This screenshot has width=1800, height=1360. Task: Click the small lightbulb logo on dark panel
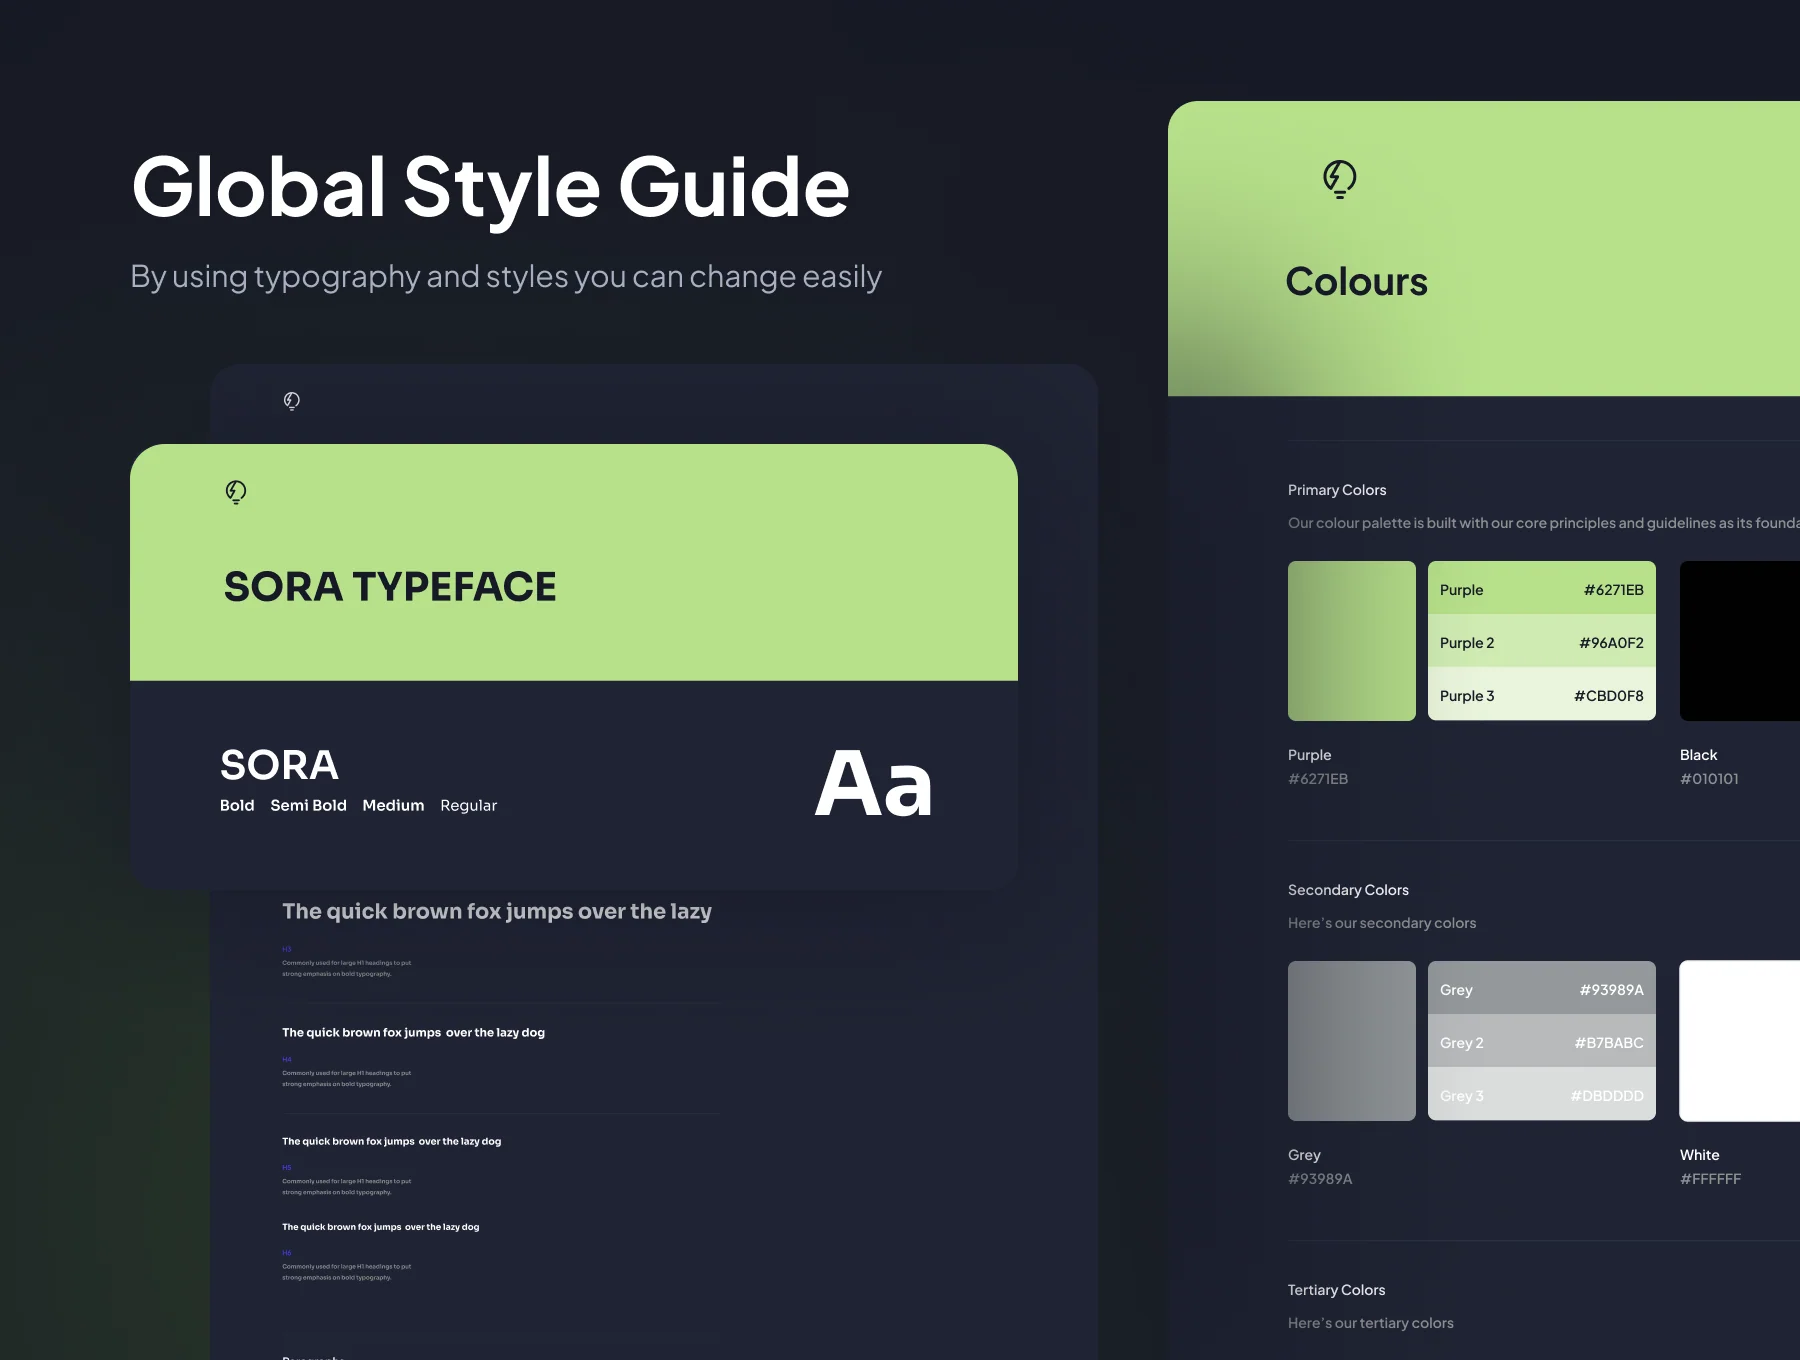[292, 401]
